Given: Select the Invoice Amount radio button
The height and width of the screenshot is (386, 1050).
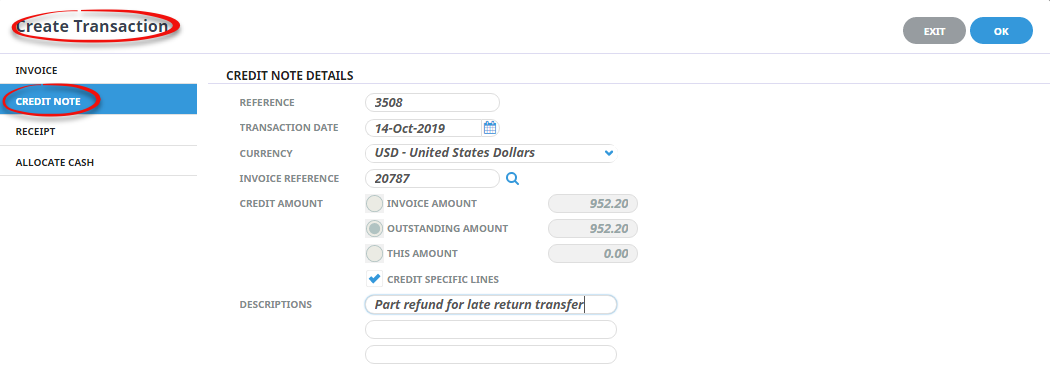Looking at the screenshot, I should coord(374,203).
